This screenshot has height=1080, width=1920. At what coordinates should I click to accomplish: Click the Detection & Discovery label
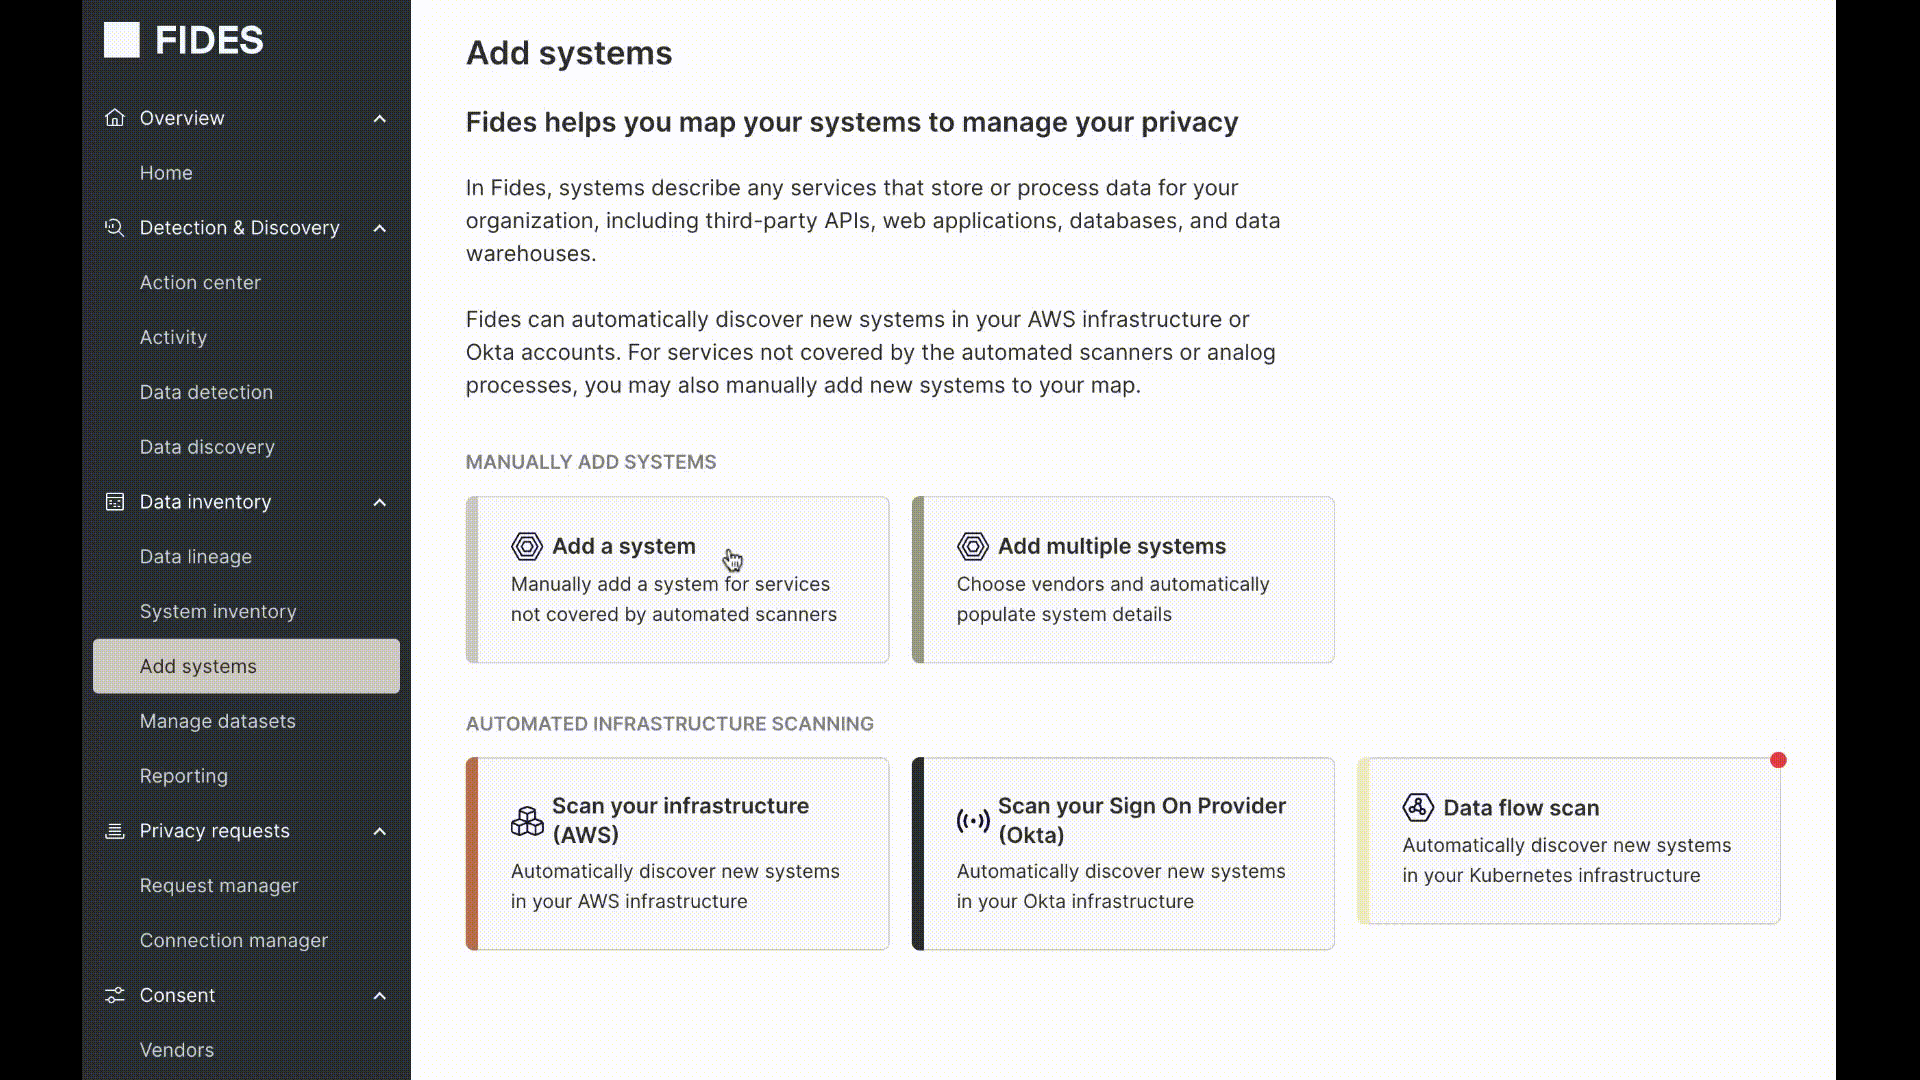click(x=240, y=228)
